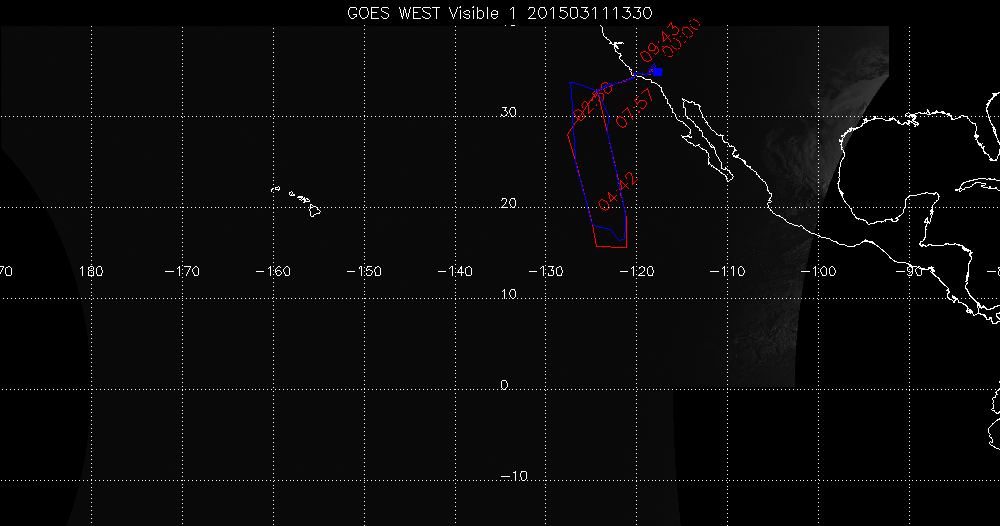The width and height of the screenshot is (1000, 526).
Task: Select the red time label 07:57
Action: coord(635,108)
